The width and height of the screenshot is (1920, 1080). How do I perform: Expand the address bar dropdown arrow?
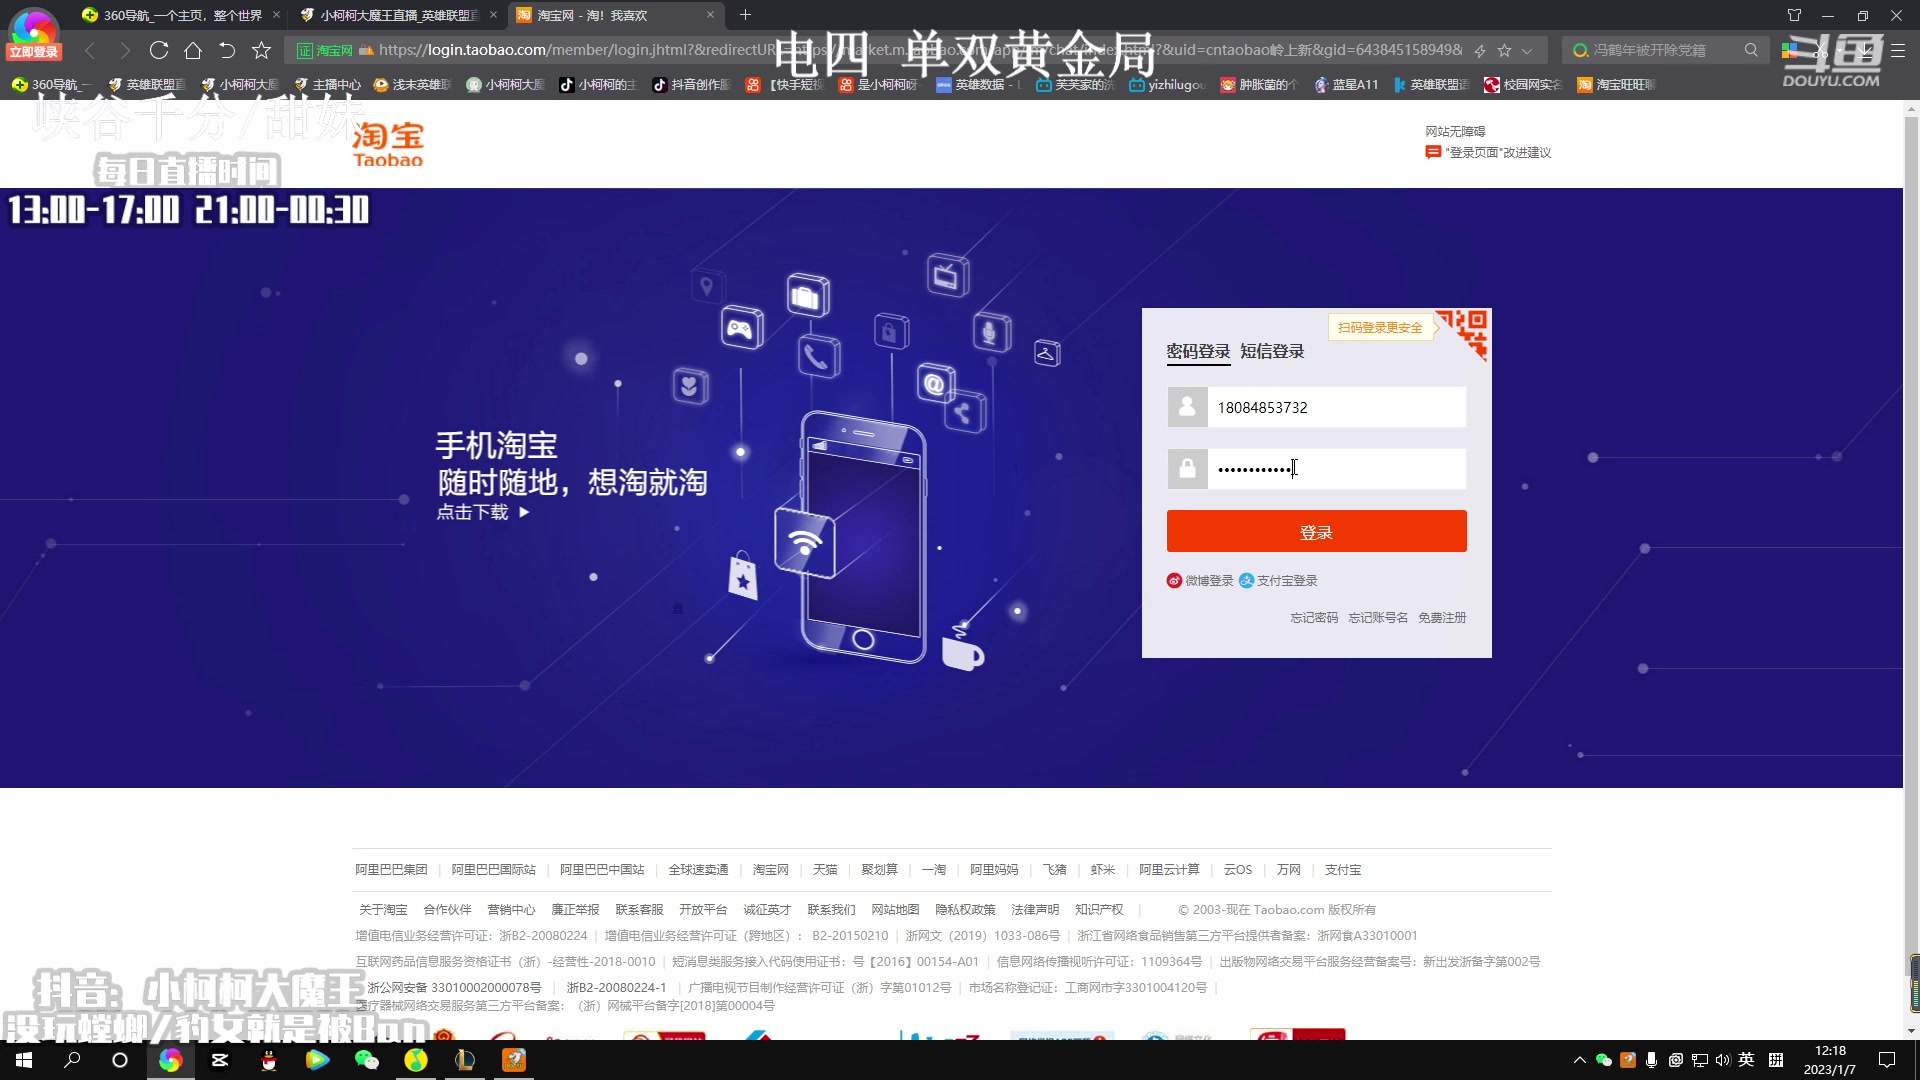point(1527,50)
